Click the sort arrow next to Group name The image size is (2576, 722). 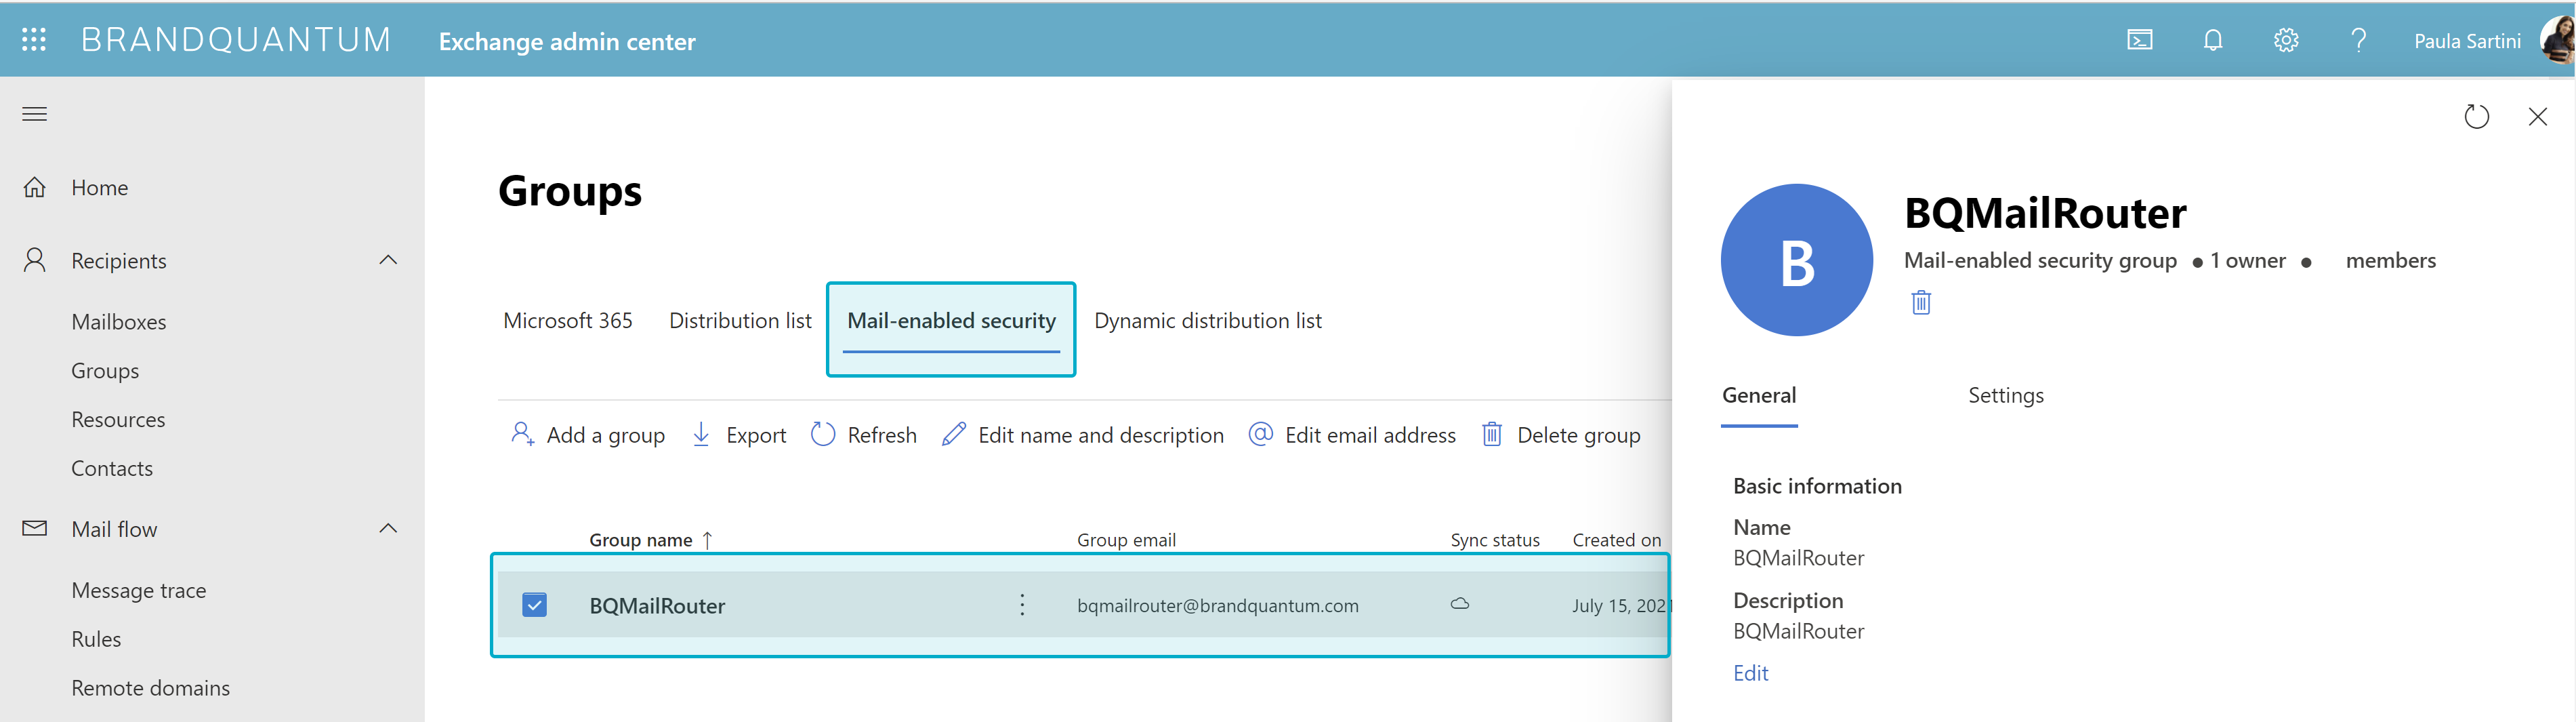point(707,540)
